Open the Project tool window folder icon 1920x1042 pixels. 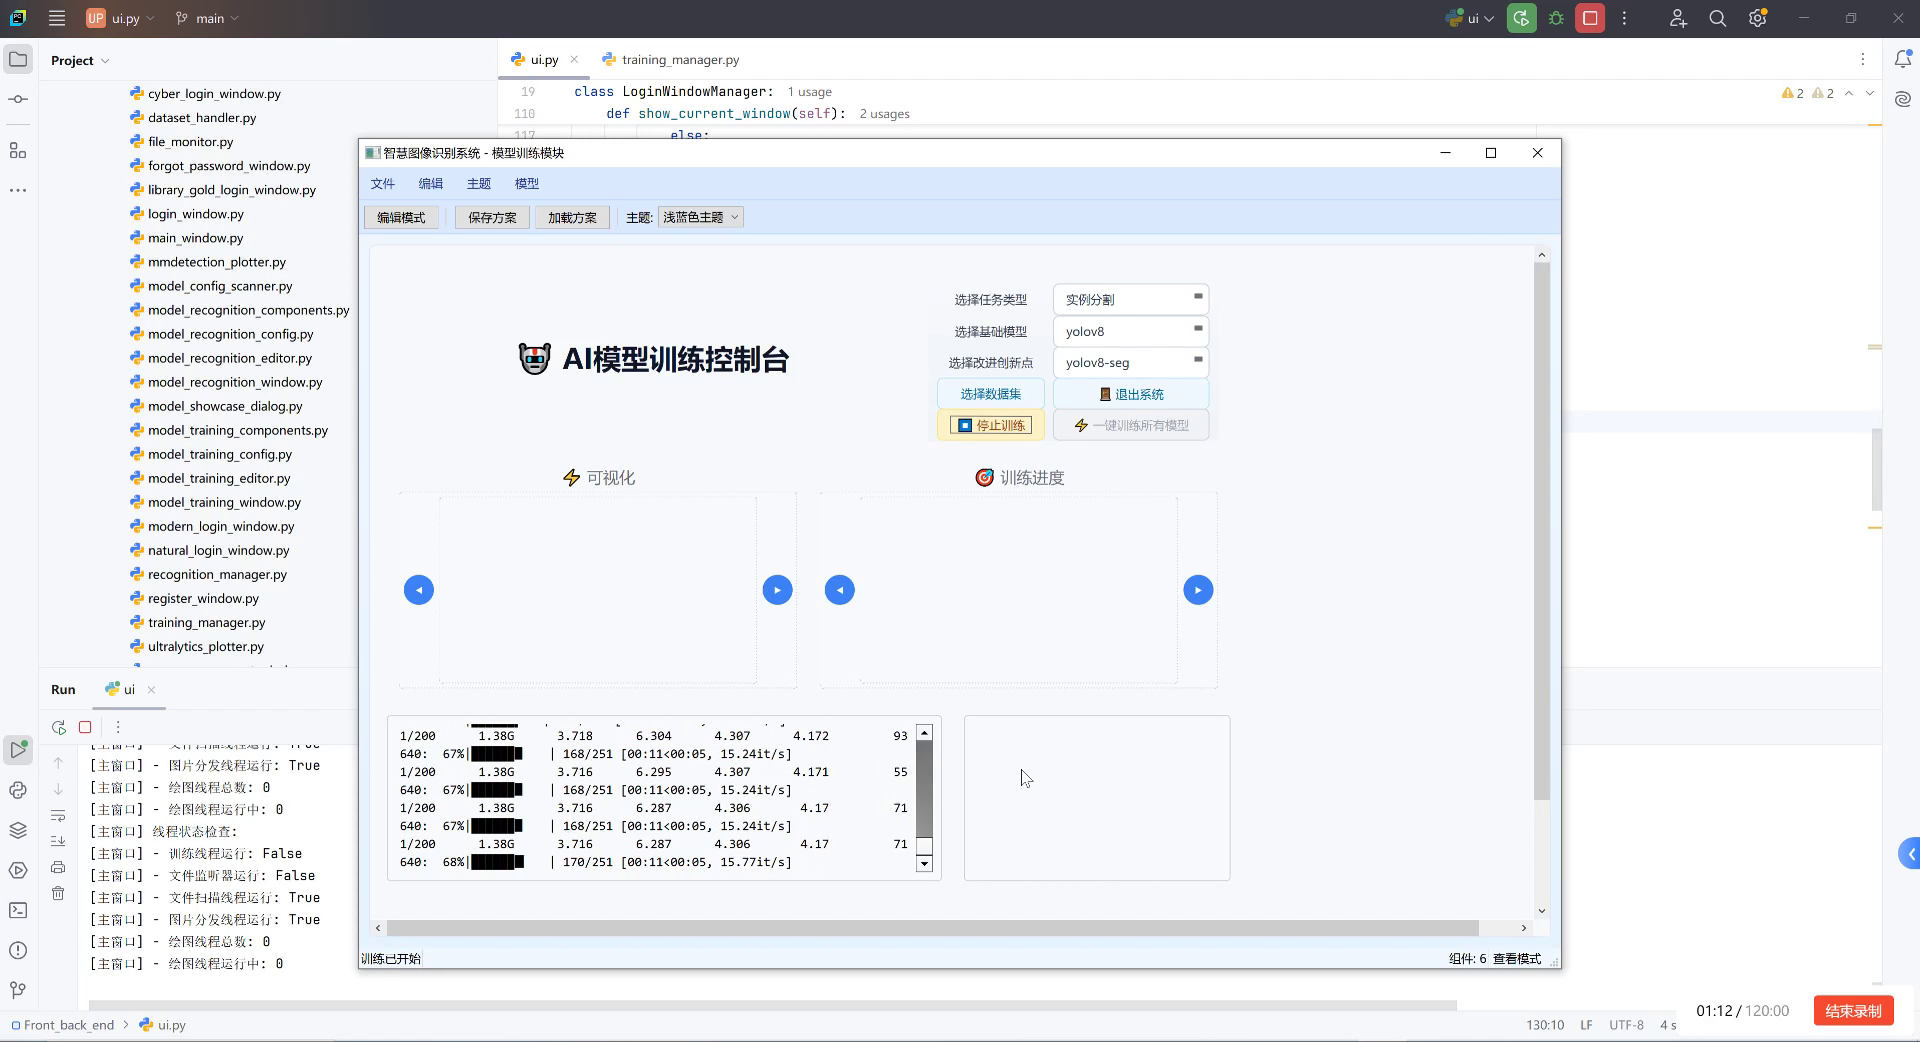[18, 60]
